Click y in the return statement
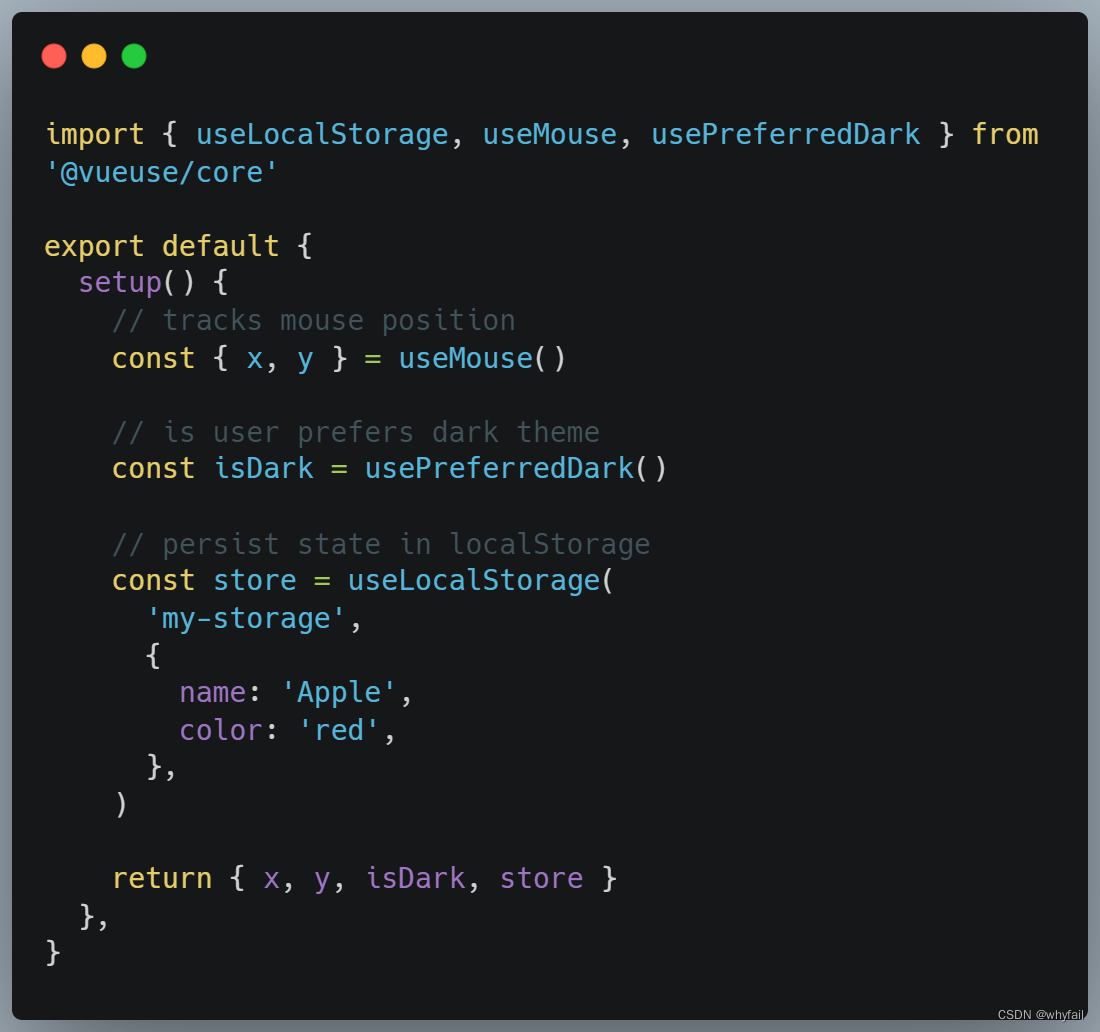The image size is (1100, 1032). [321, 882]
